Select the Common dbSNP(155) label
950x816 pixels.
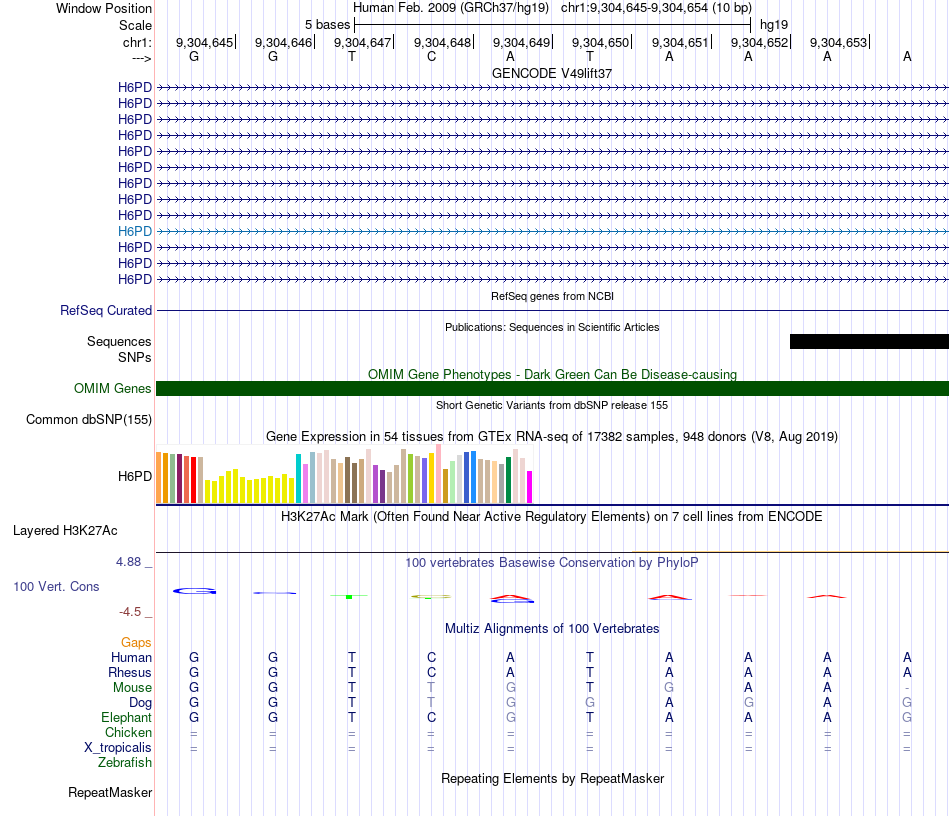(x=88, y=419)
